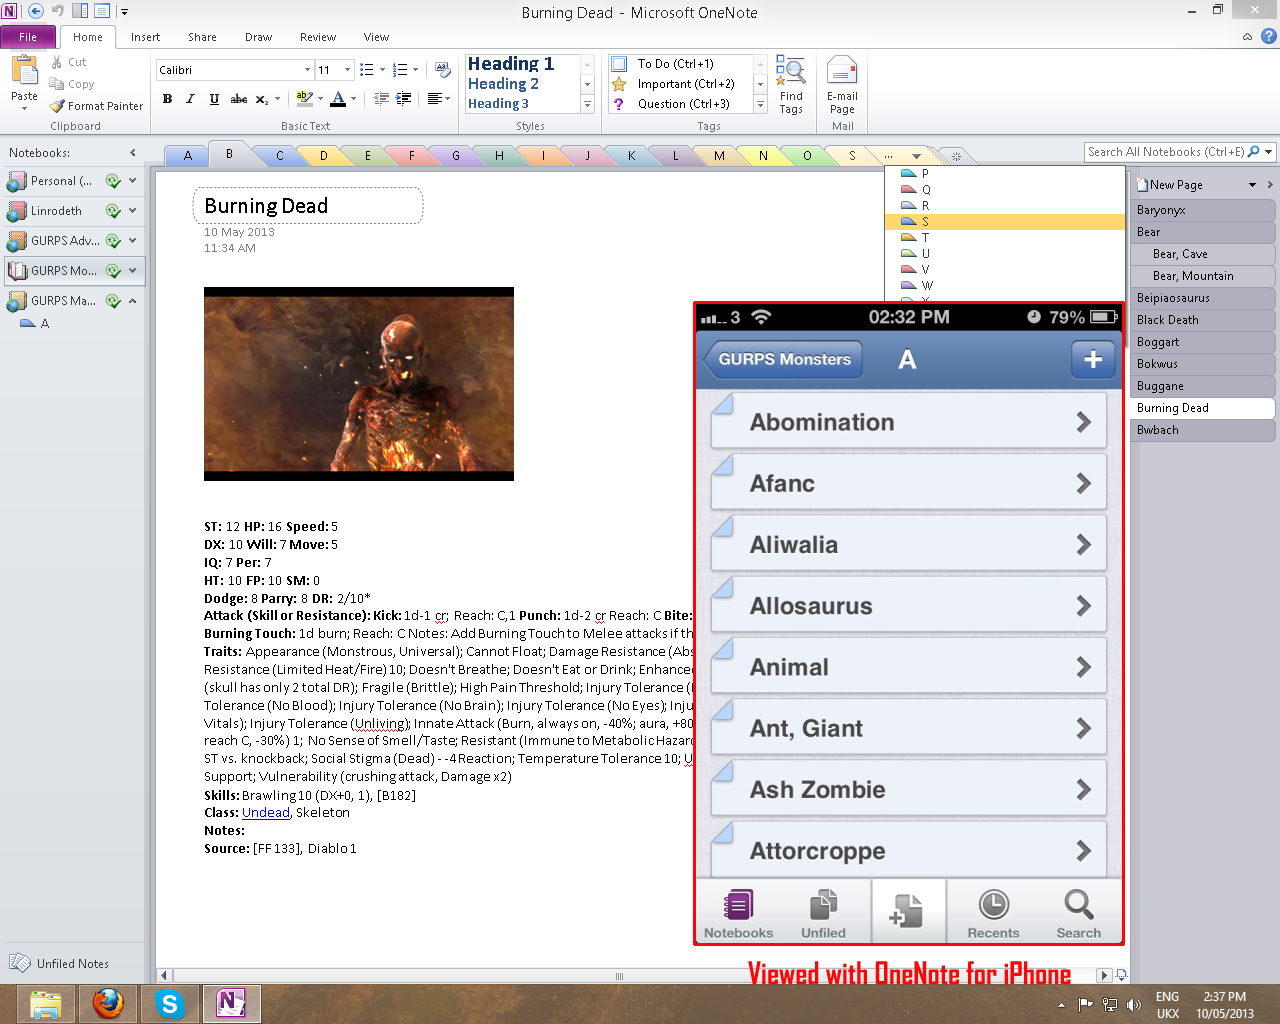The width and height of the screenshot is (1280, 1024).
Task: Tap Notebooks icon in iPhone view
Action: click(x=738, y=913)
